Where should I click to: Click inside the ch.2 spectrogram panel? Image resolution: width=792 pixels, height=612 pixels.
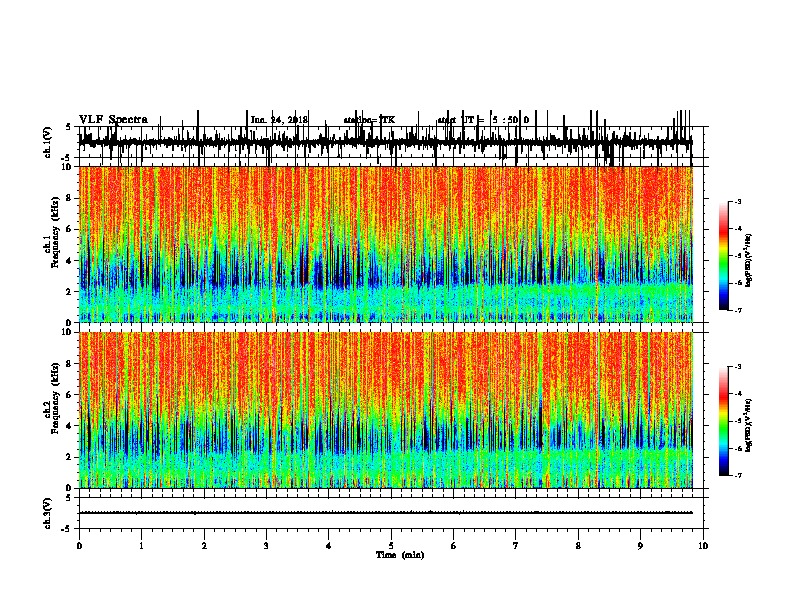click(385, 410)
